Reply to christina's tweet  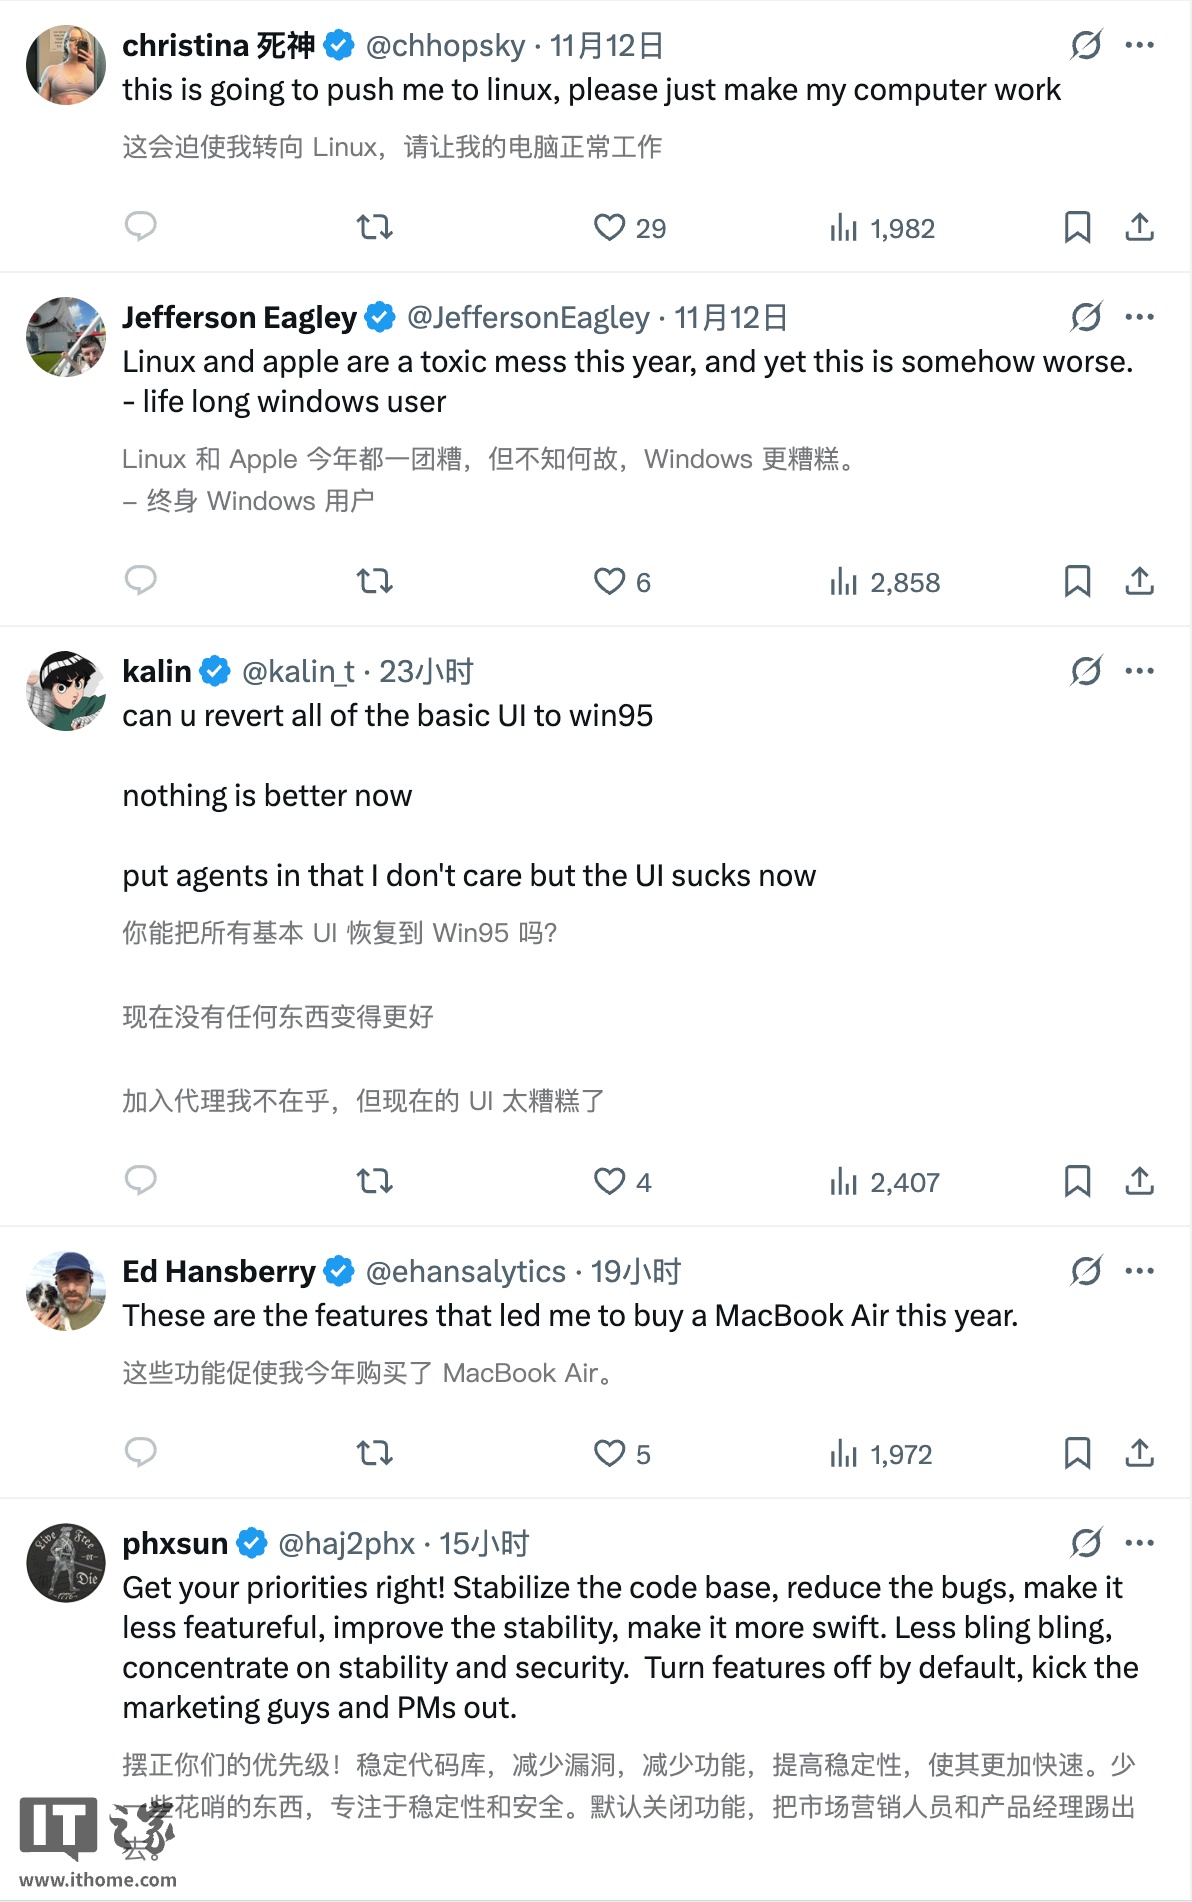point(142,228)
